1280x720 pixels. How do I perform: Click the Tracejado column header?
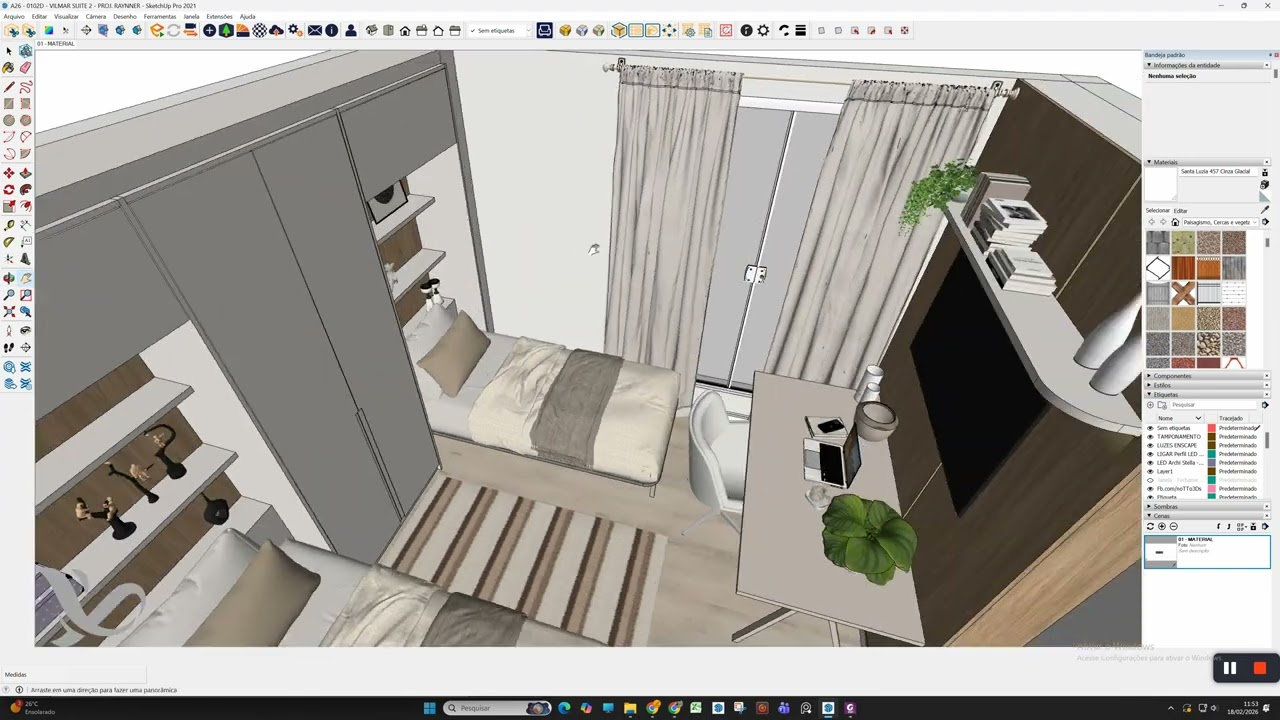tap(1231, 418)
